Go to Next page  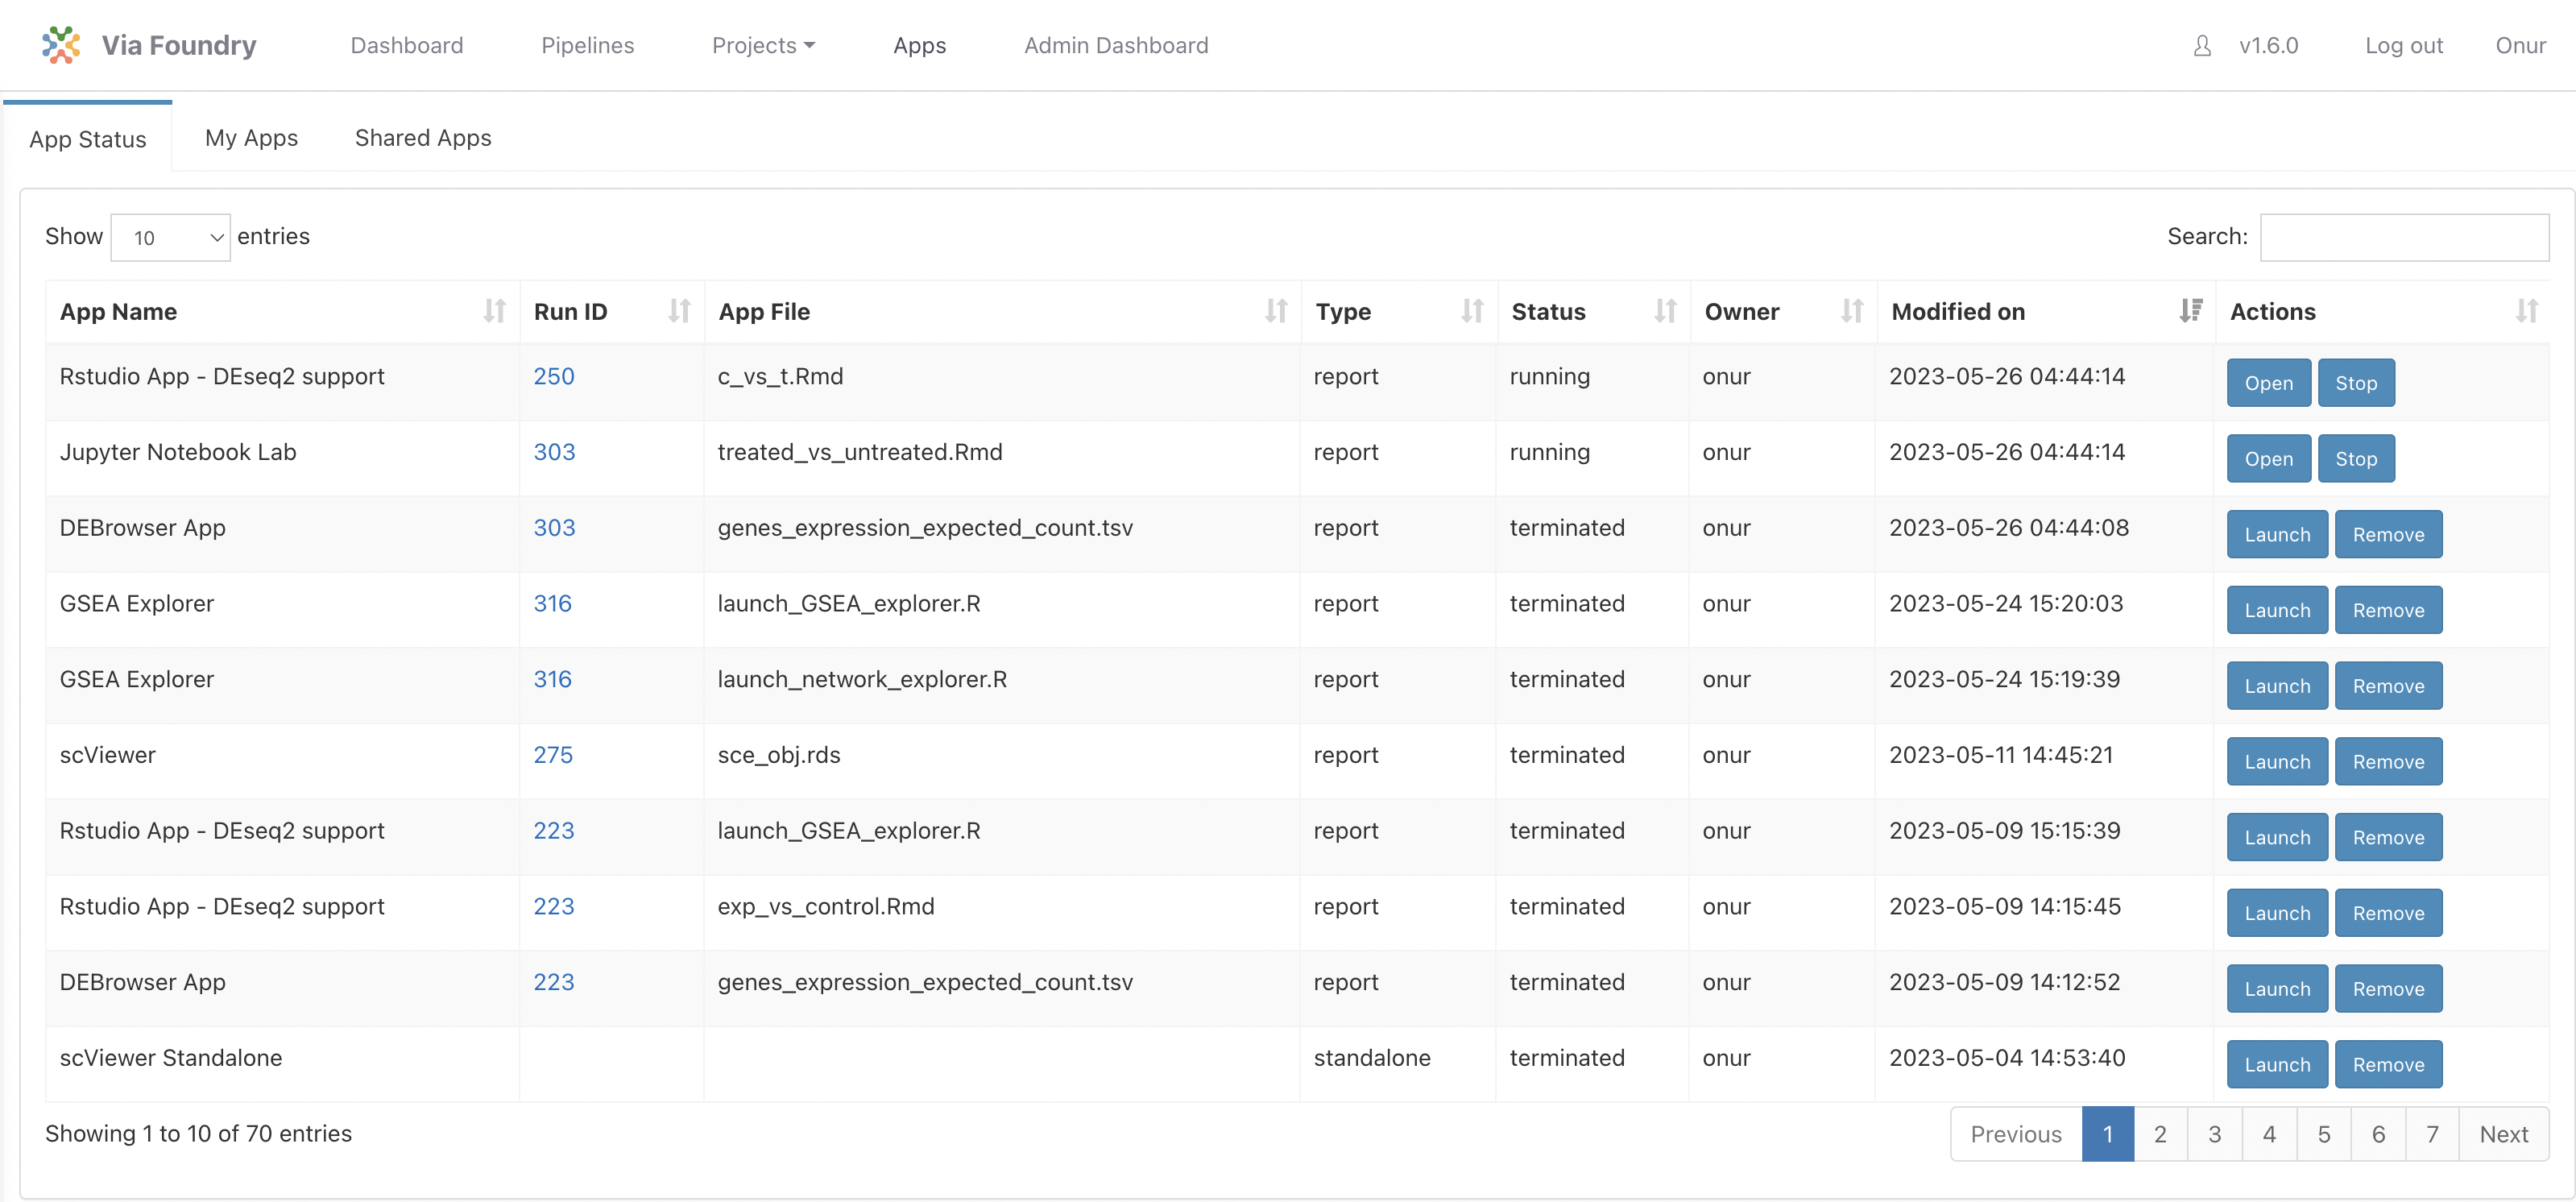click(2504, 1134)
